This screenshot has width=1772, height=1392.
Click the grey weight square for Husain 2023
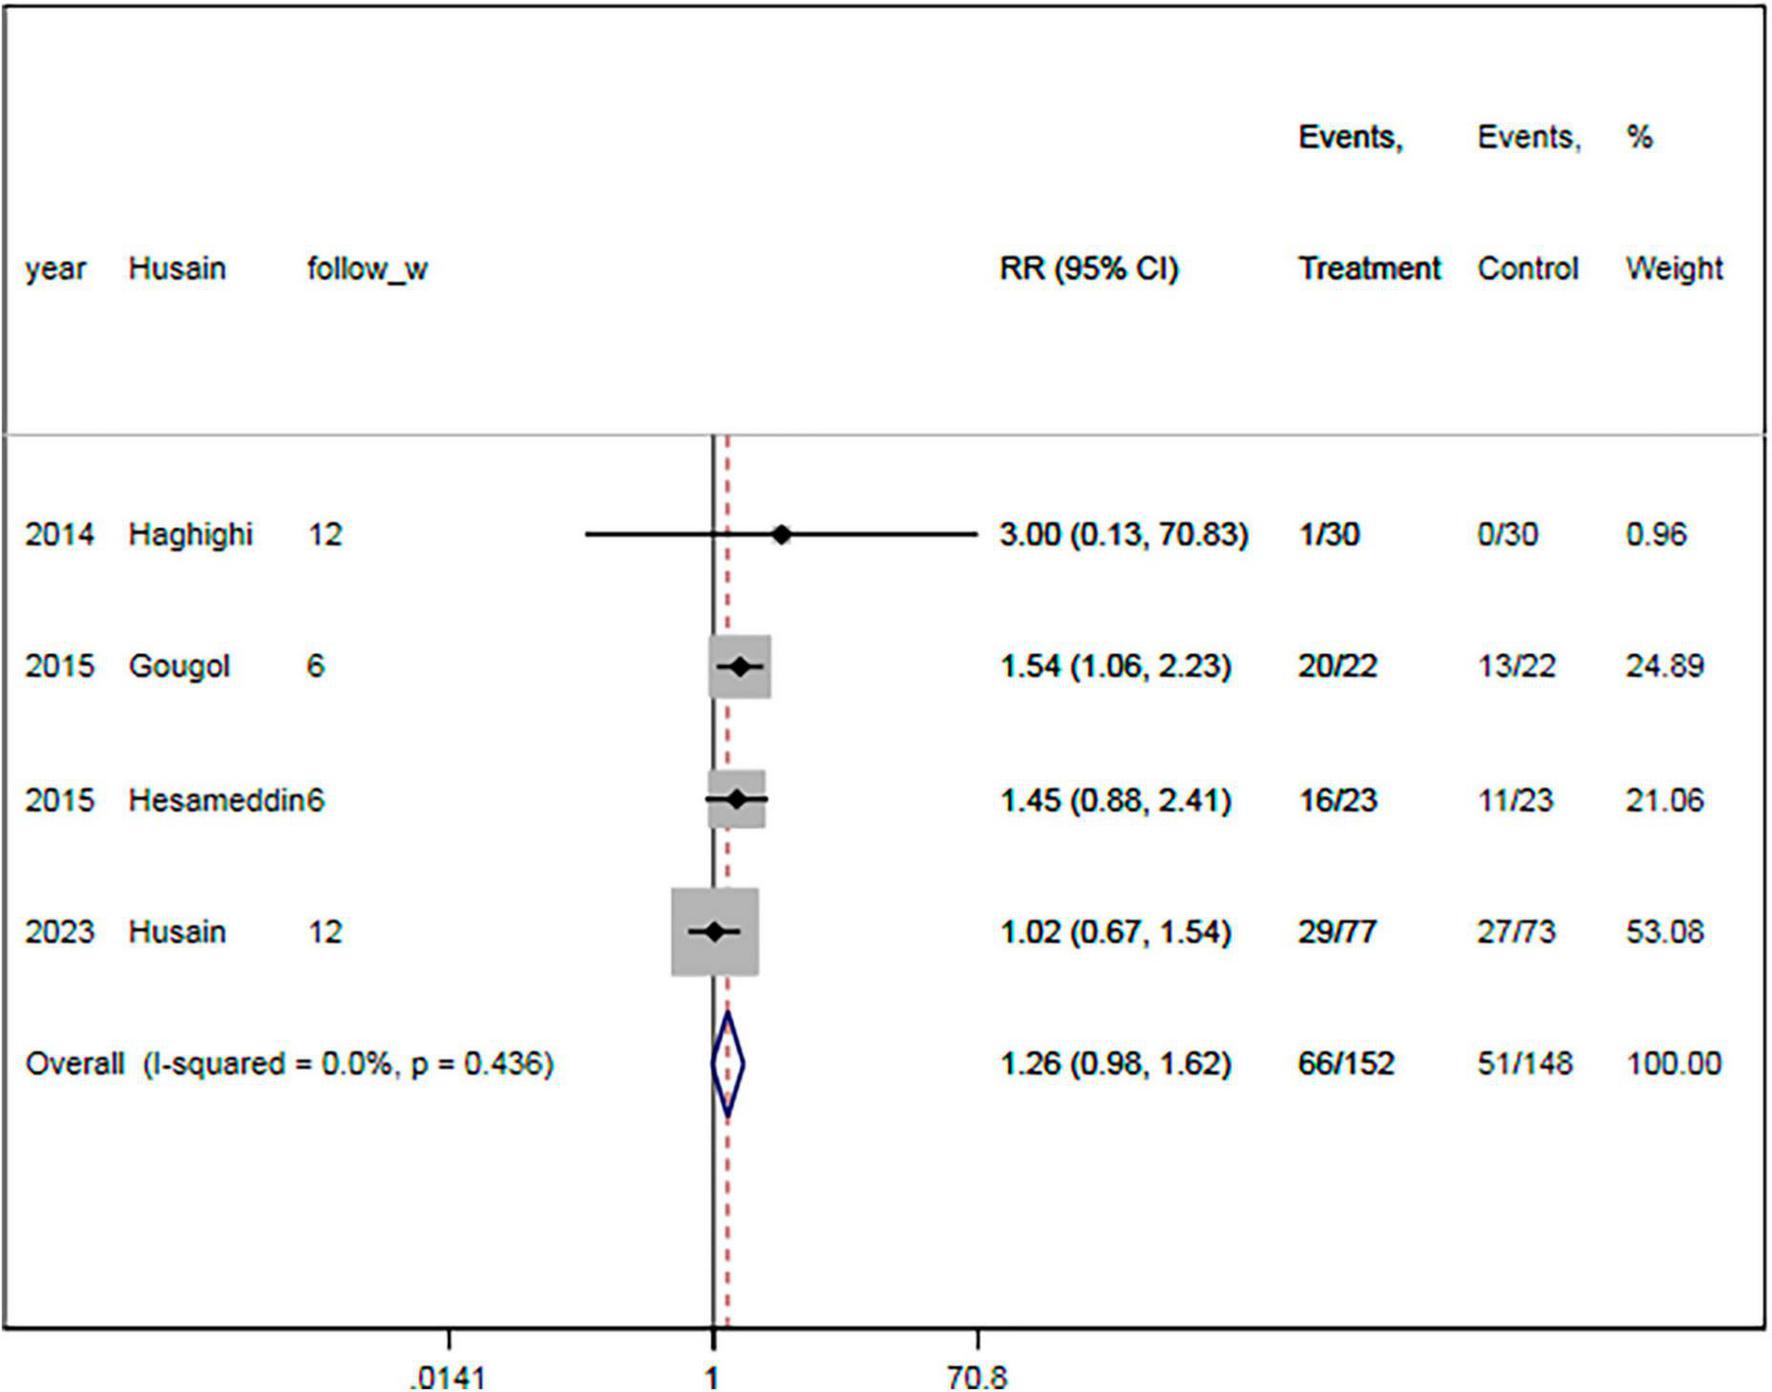(713, 931)
